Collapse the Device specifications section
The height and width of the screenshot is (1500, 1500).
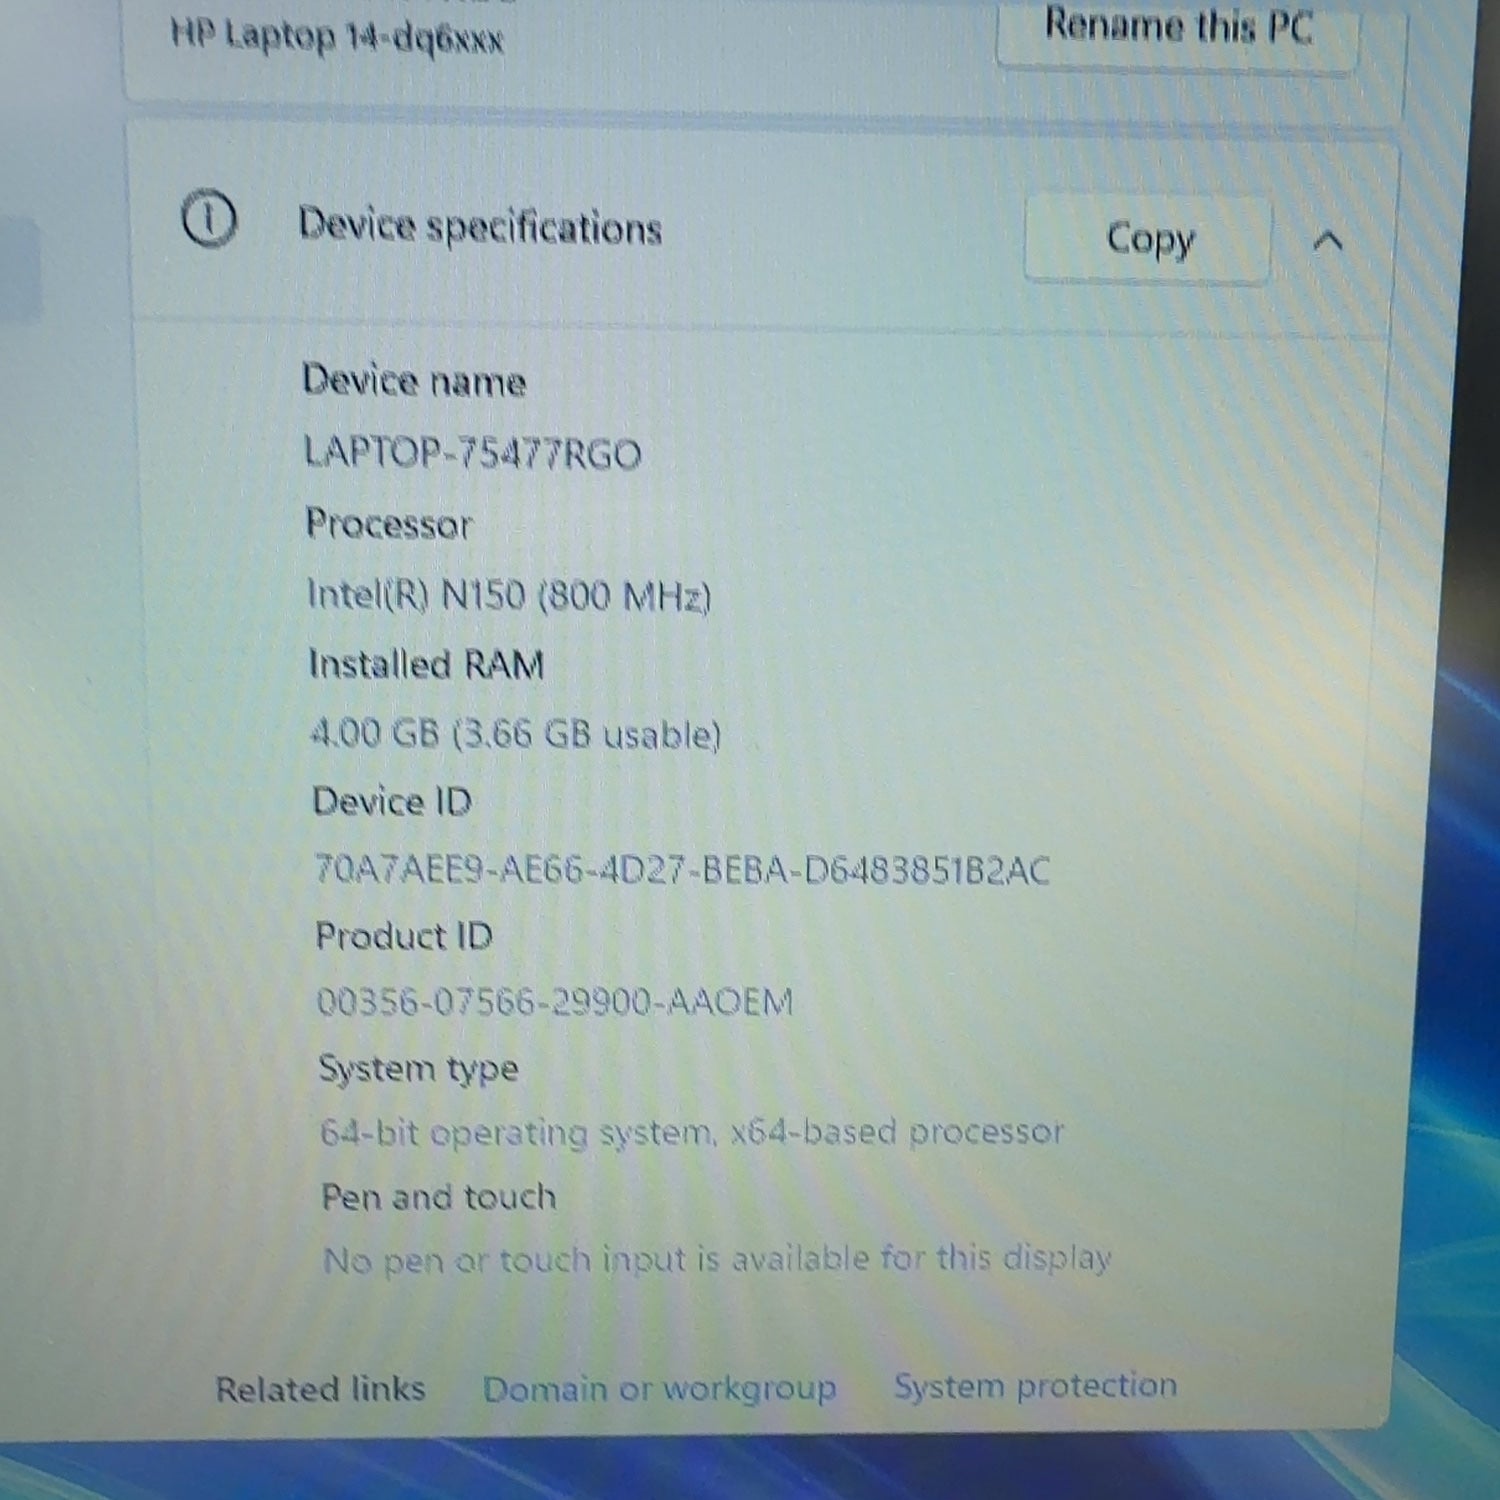point(1328,241)
